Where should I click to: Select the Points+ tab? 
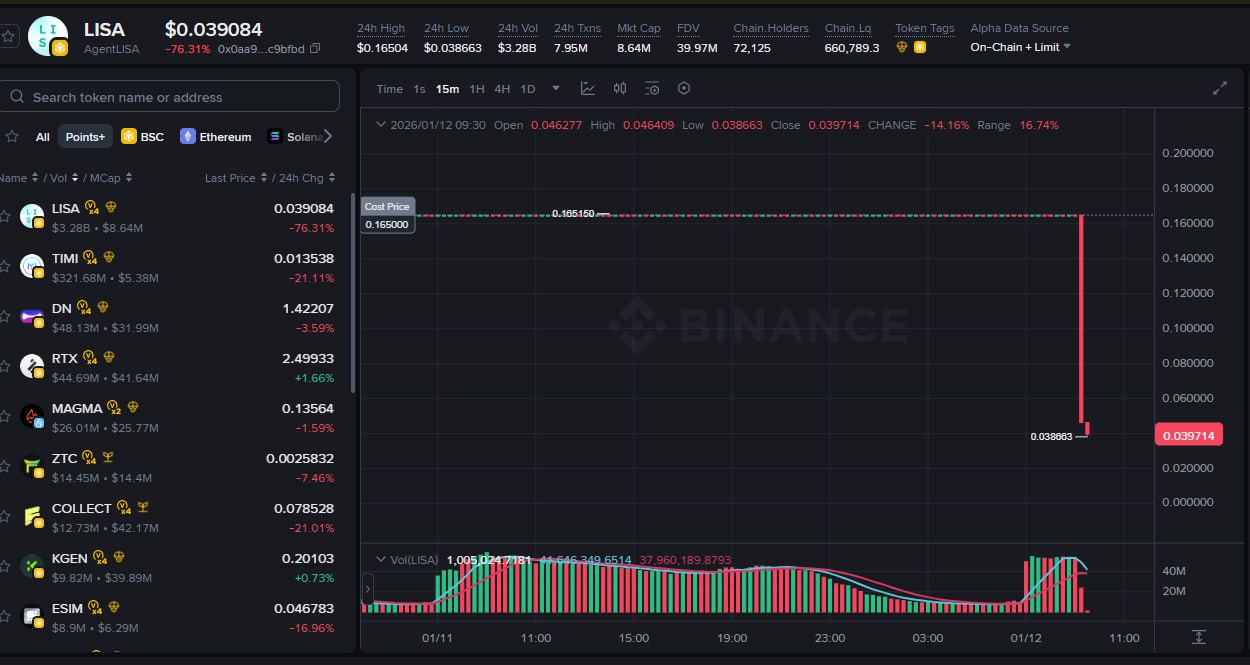click(85, 137)
